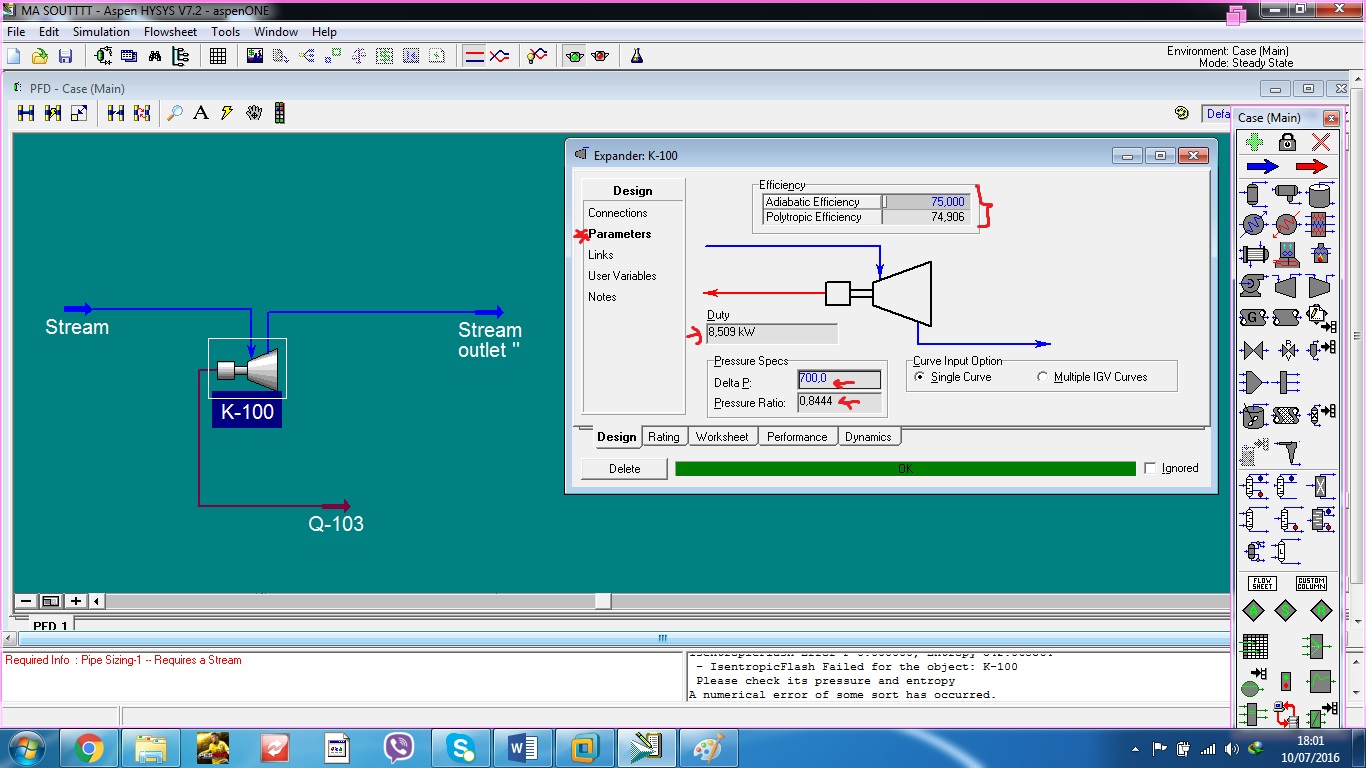Screen dimensions: 1366x768
Task: Select the Add Text tool on the PFD toolbar
Action: (x=200, y=112)
